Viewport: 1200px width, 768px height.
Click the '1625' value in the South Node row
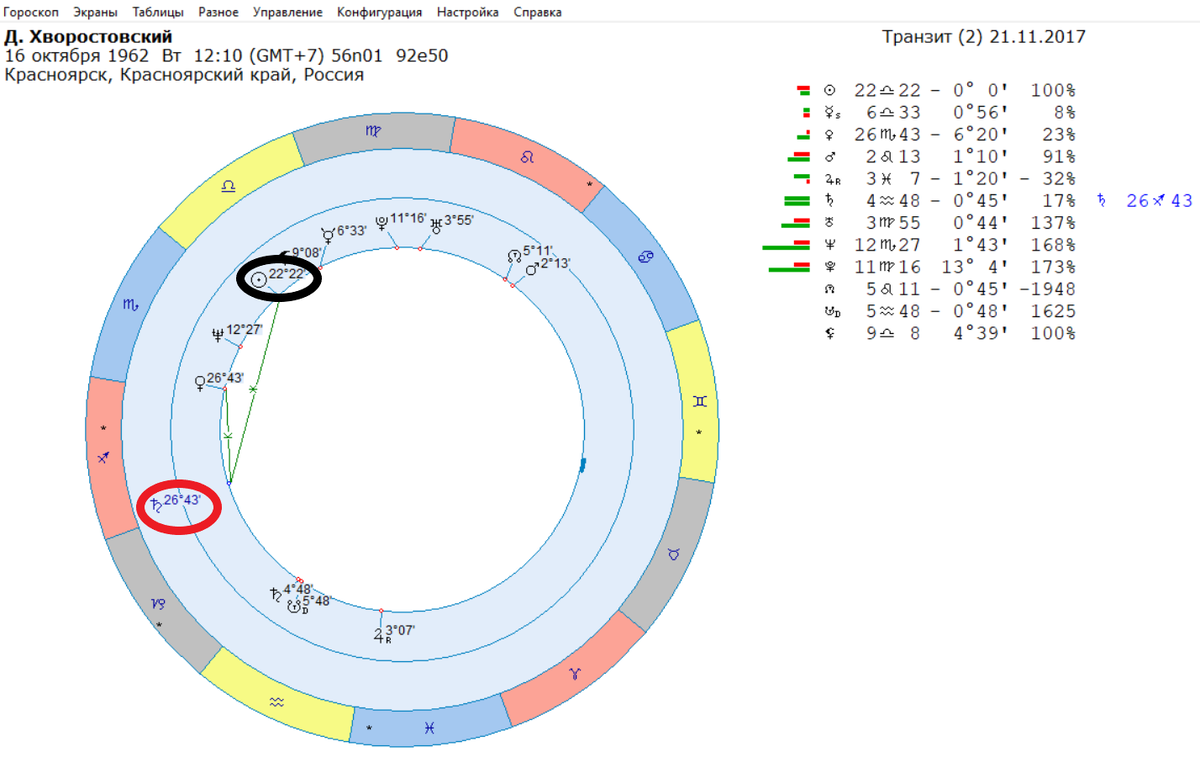(1055, 311)
